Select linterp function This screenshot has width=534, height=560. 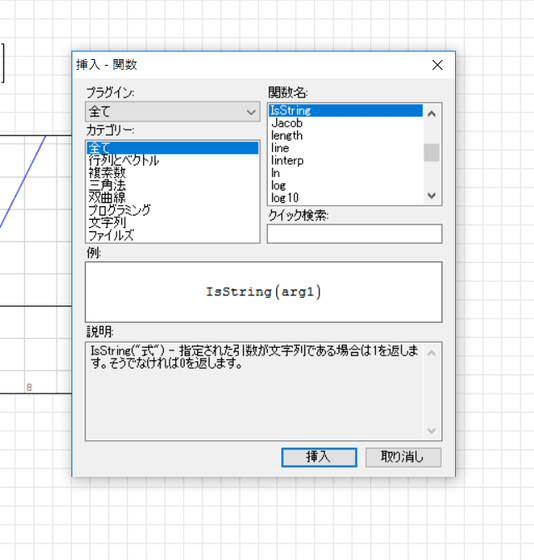[x=346, y=160]
